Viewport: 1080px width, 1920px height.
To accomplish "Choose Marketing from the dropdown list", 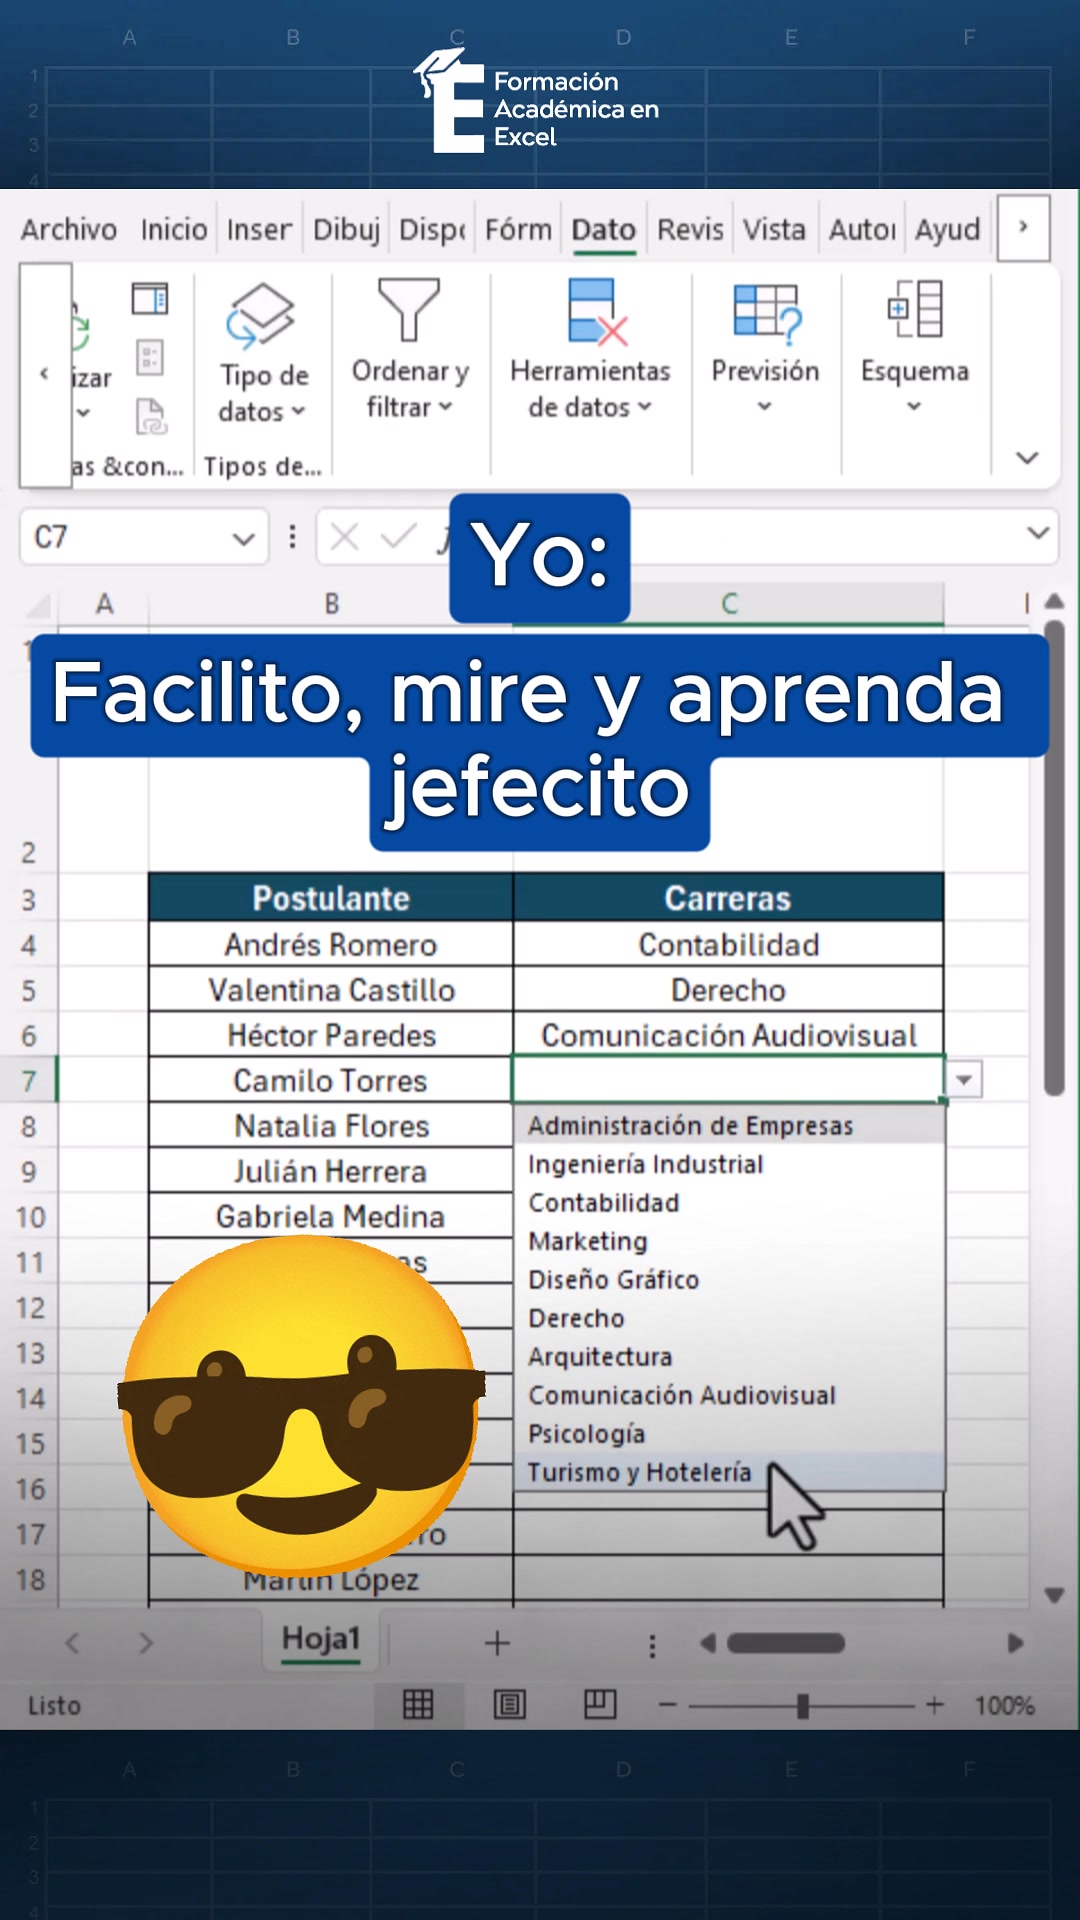I will (x=729, y=1242).
